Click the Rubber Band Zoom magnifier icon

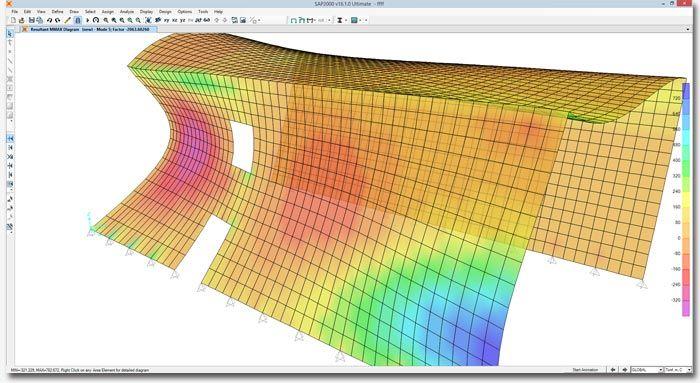106,20
